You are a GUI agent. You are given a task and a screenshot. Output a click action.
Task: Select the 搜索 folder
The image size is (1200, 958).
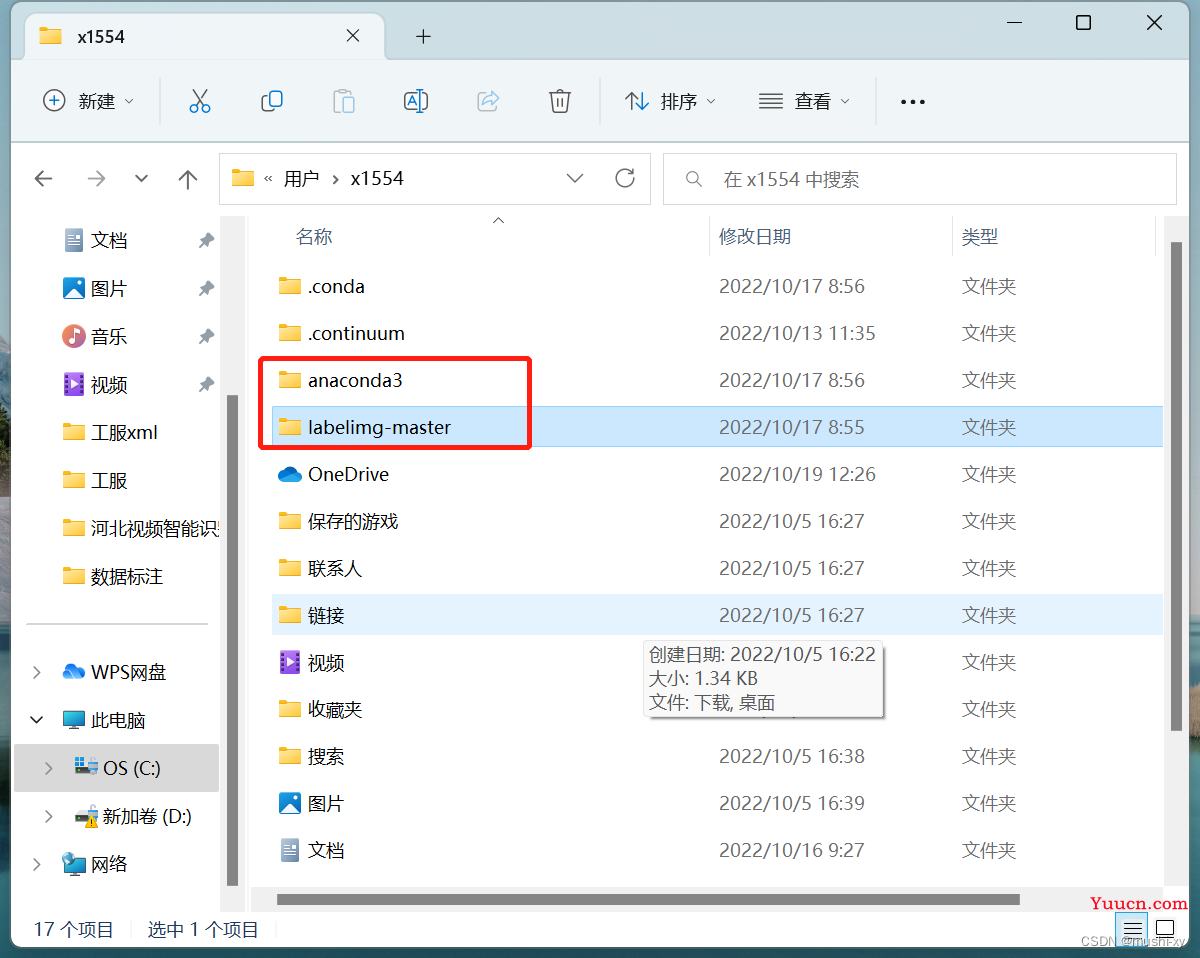(x=717, y=756)
